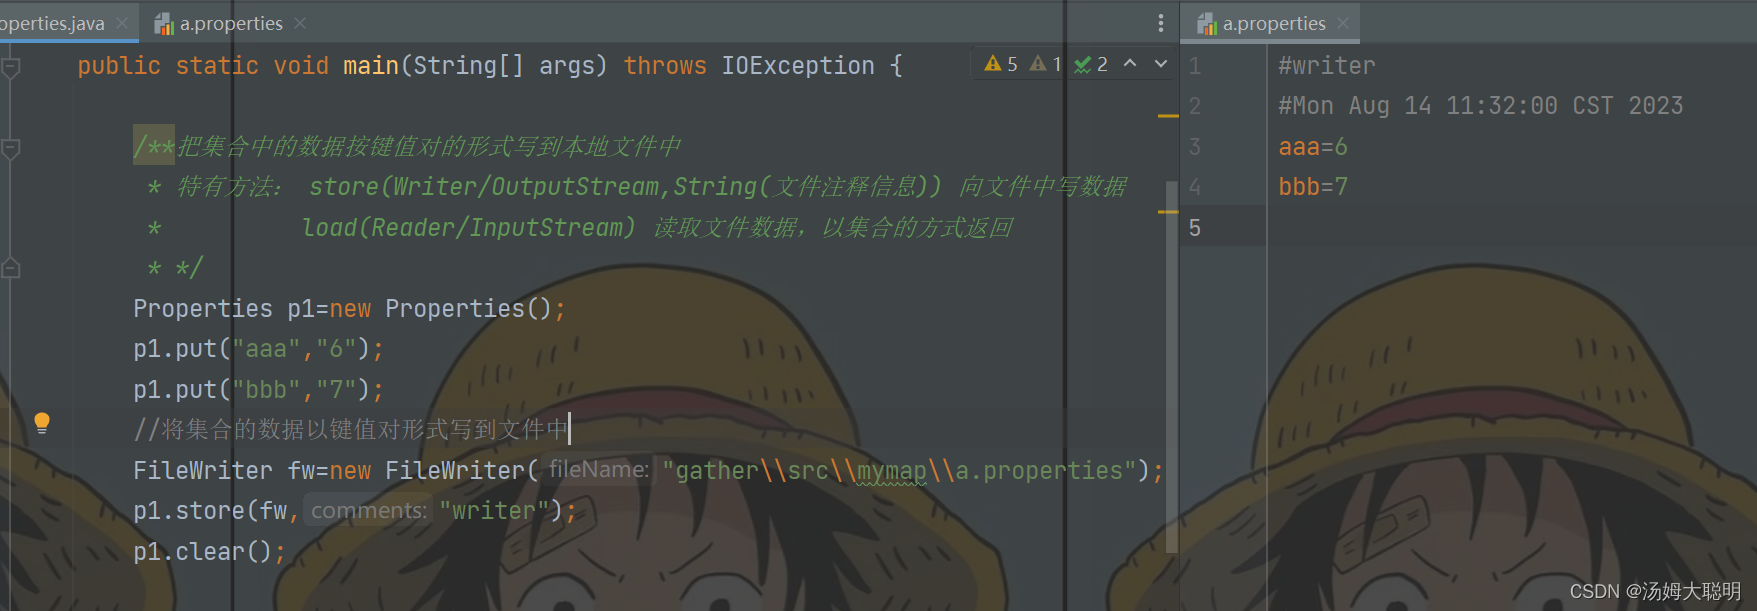Click the IOException in method signature
This screenshot has height=611, width=1757.
pos(798,66)
